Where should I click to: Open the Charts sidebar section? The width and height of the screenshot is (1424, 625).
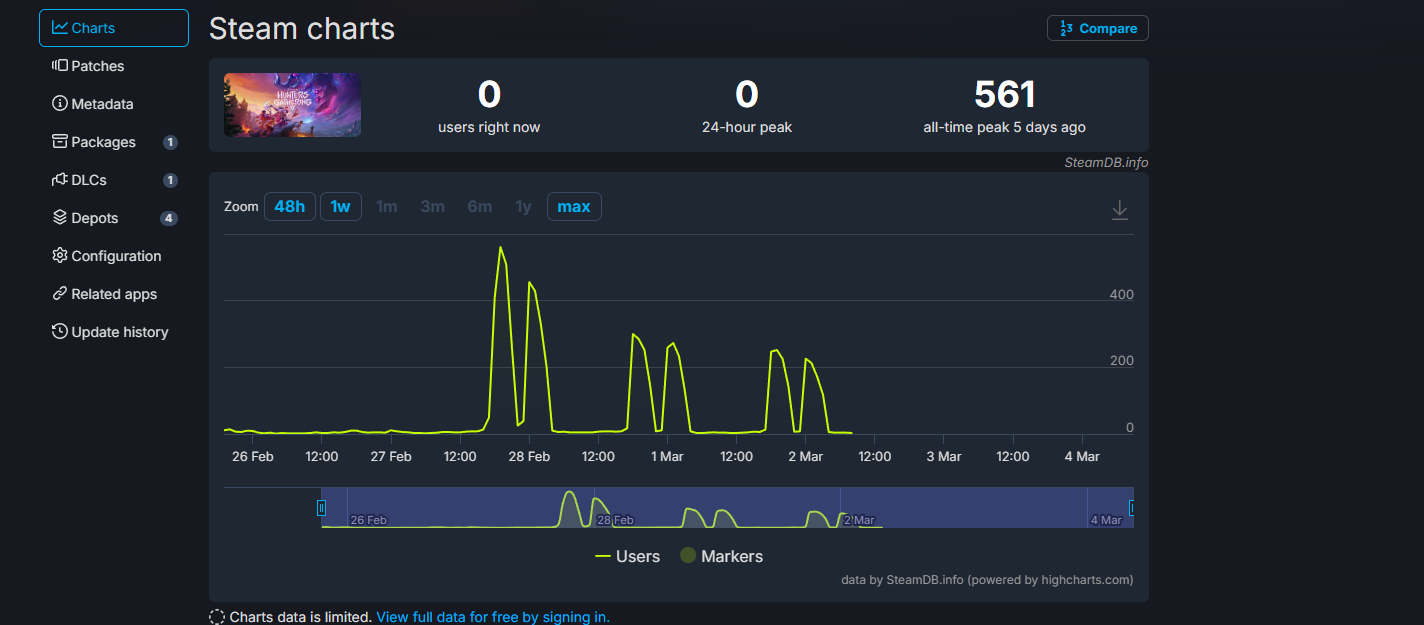click(113, 28)
